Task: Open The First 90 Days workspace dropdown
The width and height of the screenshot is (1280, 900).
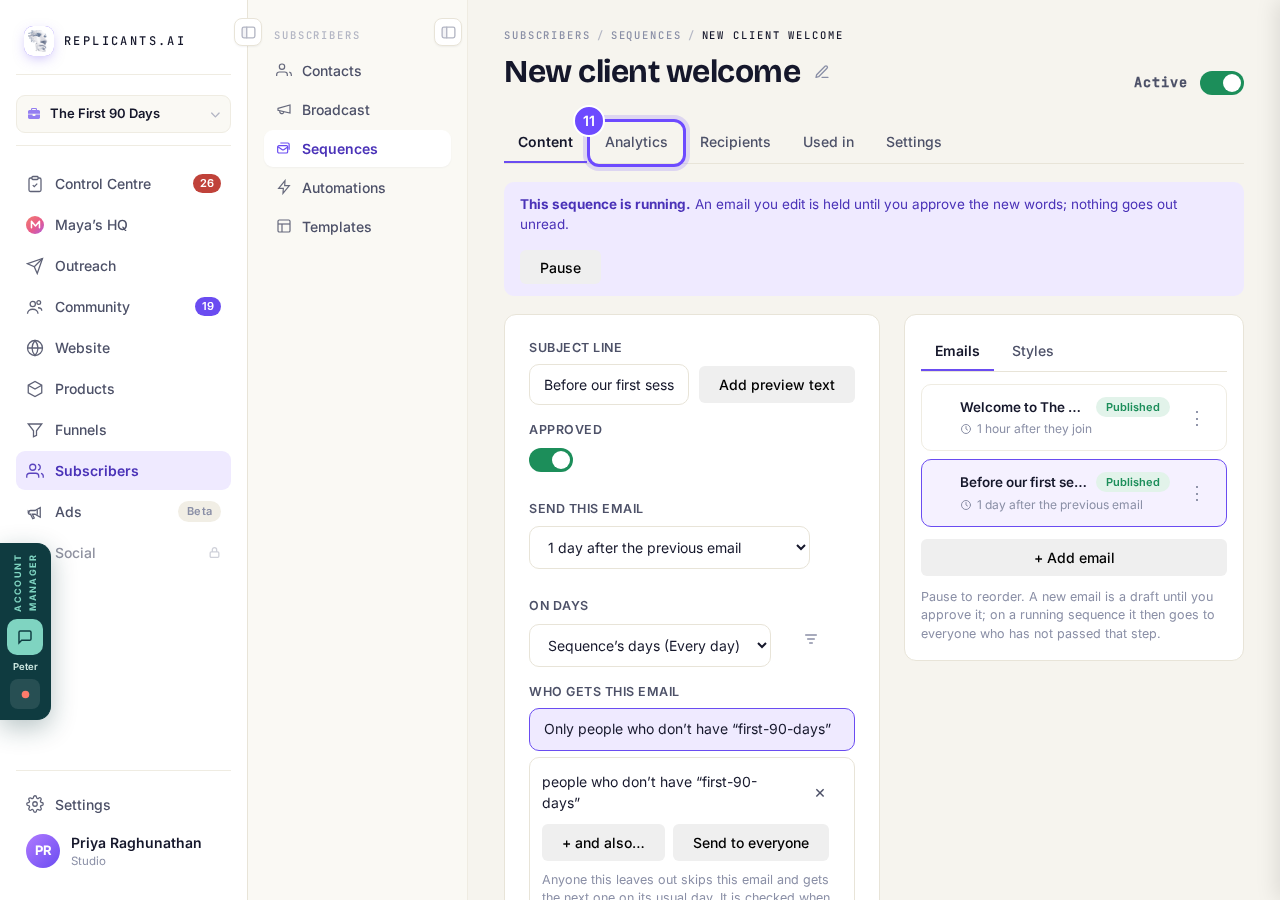Action: point(123,114)
